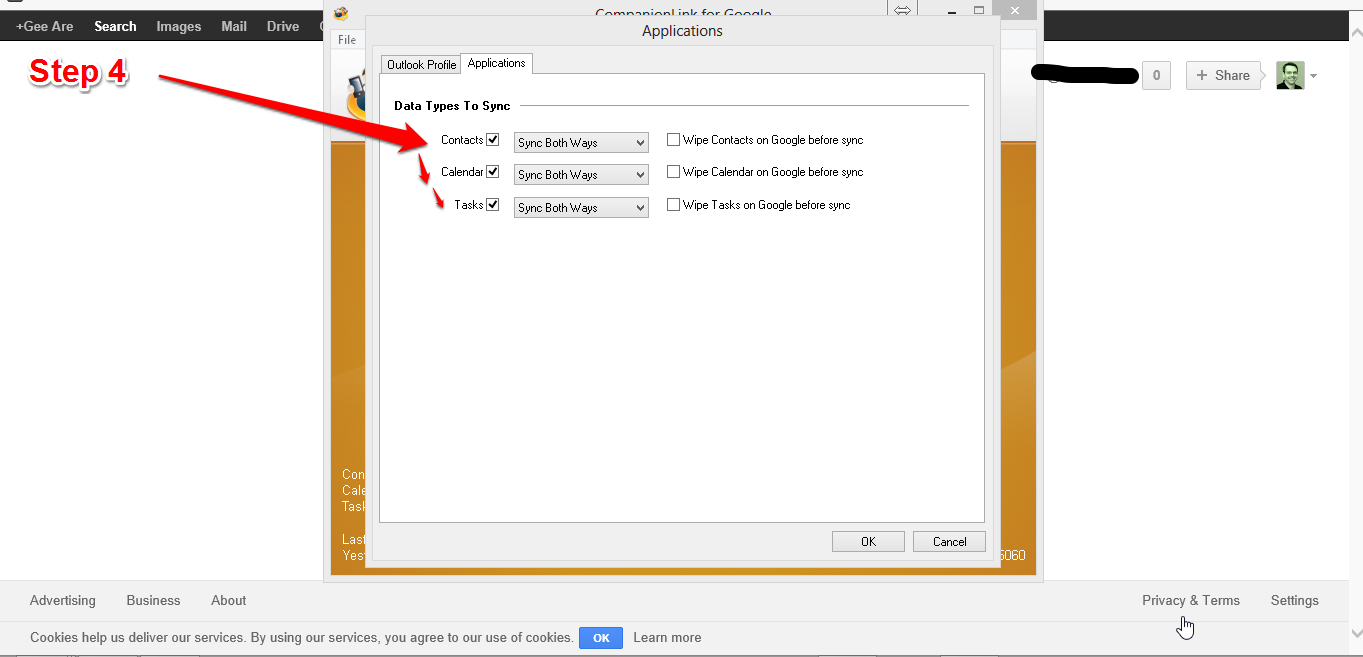The height and width of the screenshot is (657, 1363).
Task: Select the Applications tab
Action: pyautogui.click(x=496, y=64)
